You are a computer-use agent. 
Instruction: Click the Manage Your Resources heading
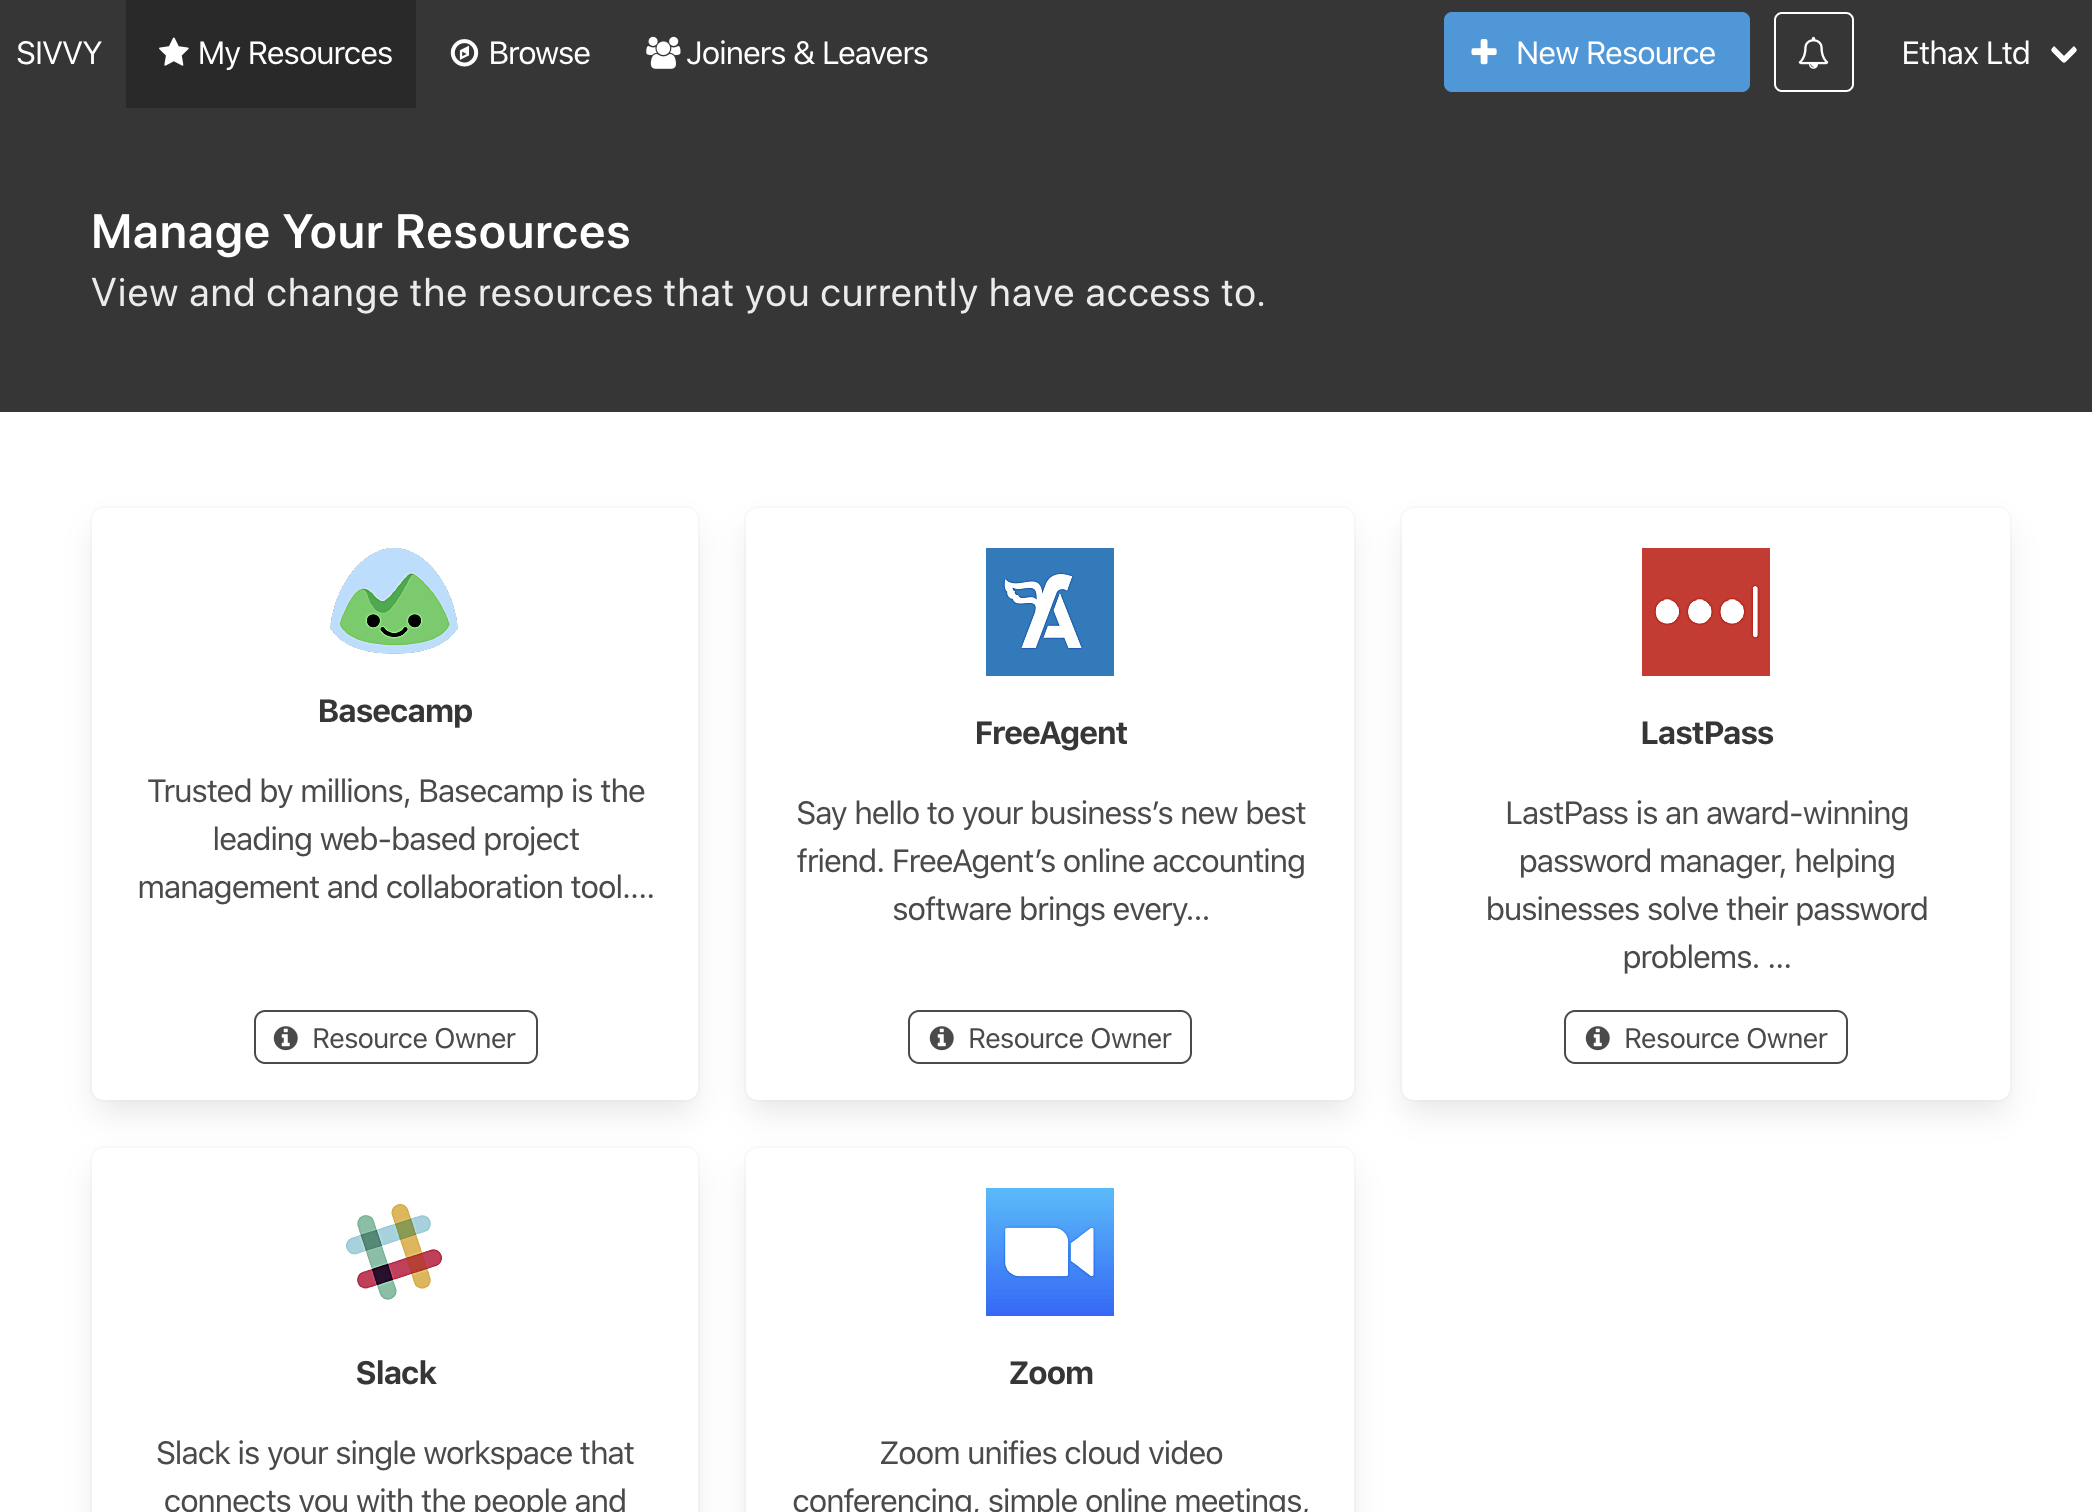coord(360,232)
